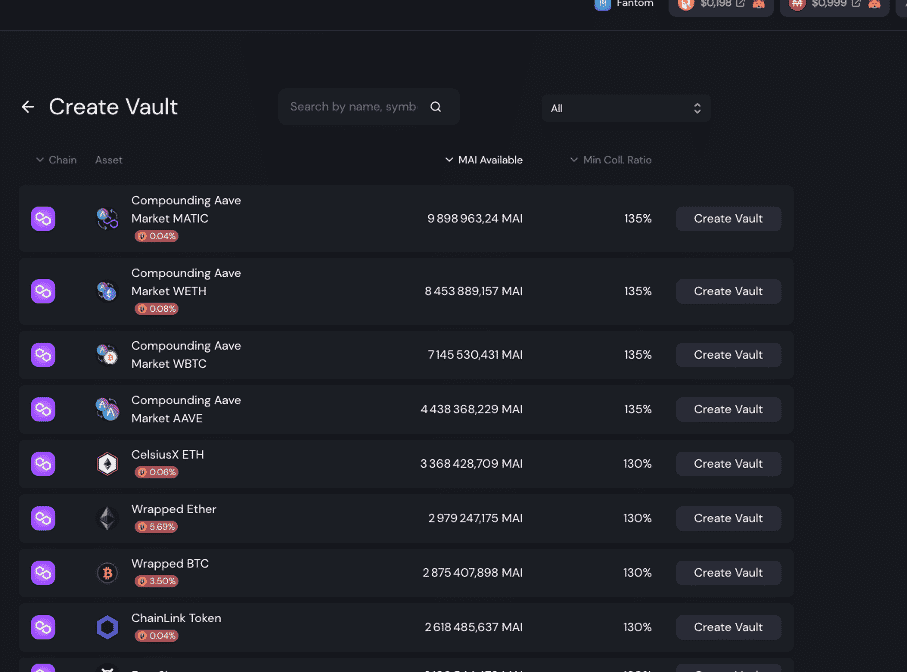Click the 7 145 530,431 MAI value
This screenshot has height=672, width=908.
[475, 355]
